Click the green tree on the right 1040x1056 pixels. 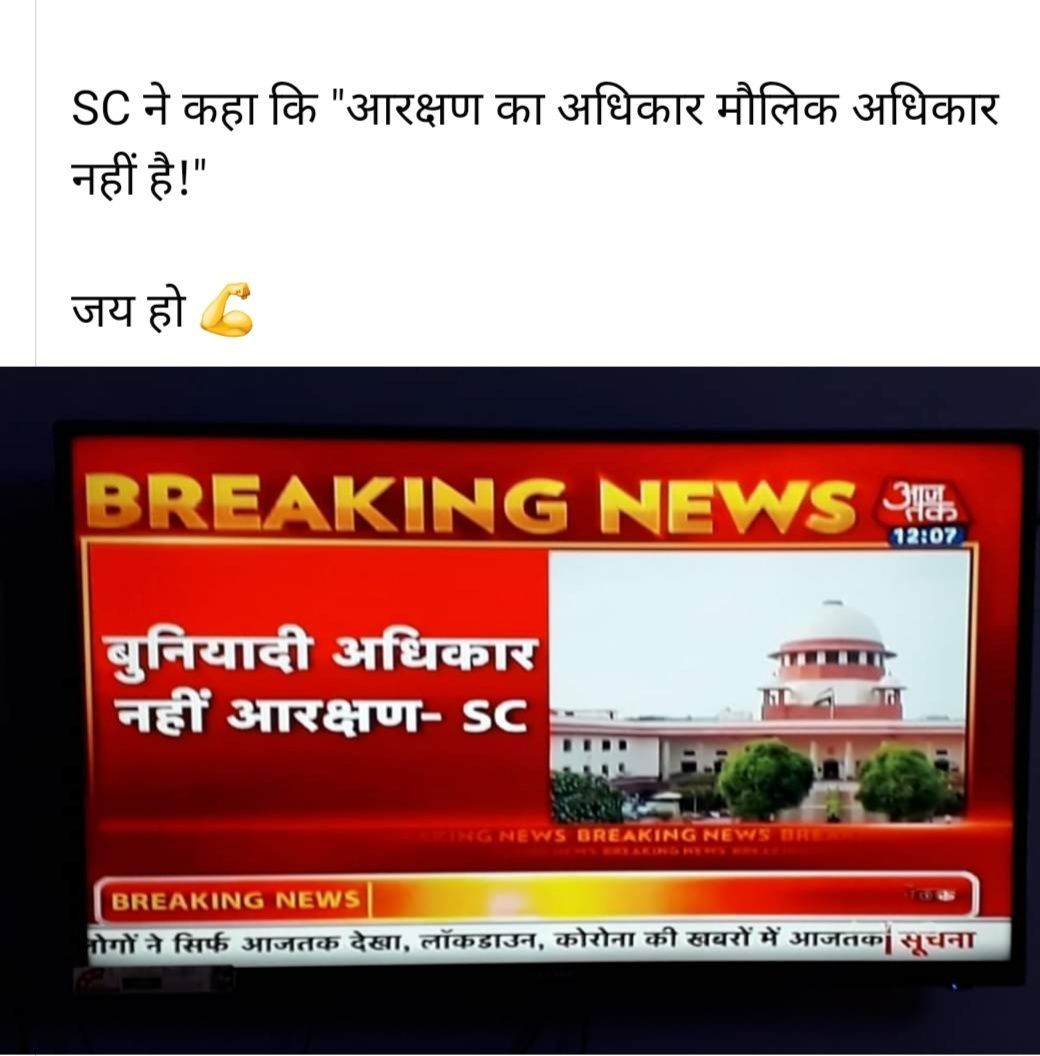pyautogui.click(x=903, y=782)
